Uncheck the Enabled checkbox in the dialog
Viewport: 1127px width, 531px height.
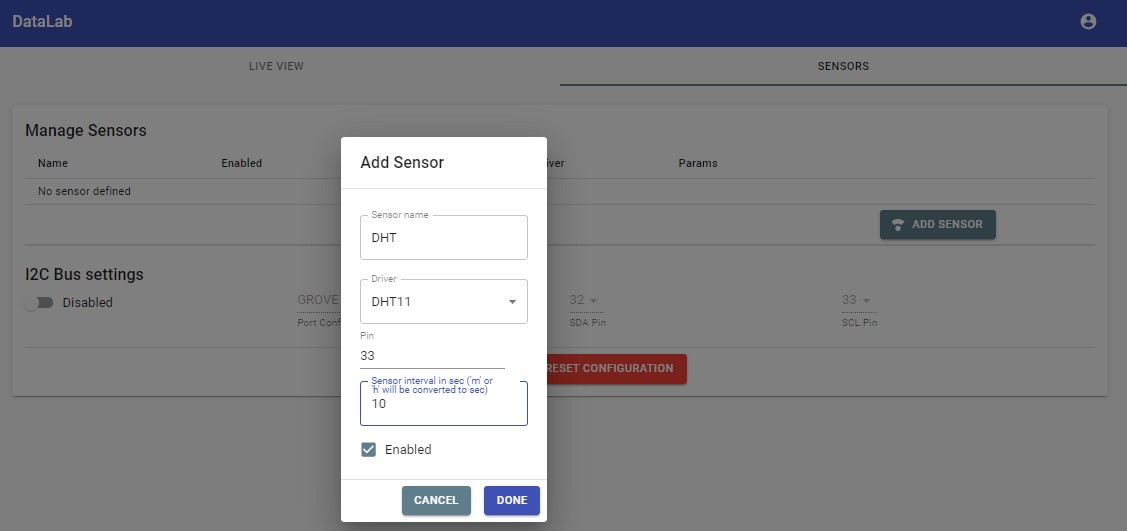369,450
